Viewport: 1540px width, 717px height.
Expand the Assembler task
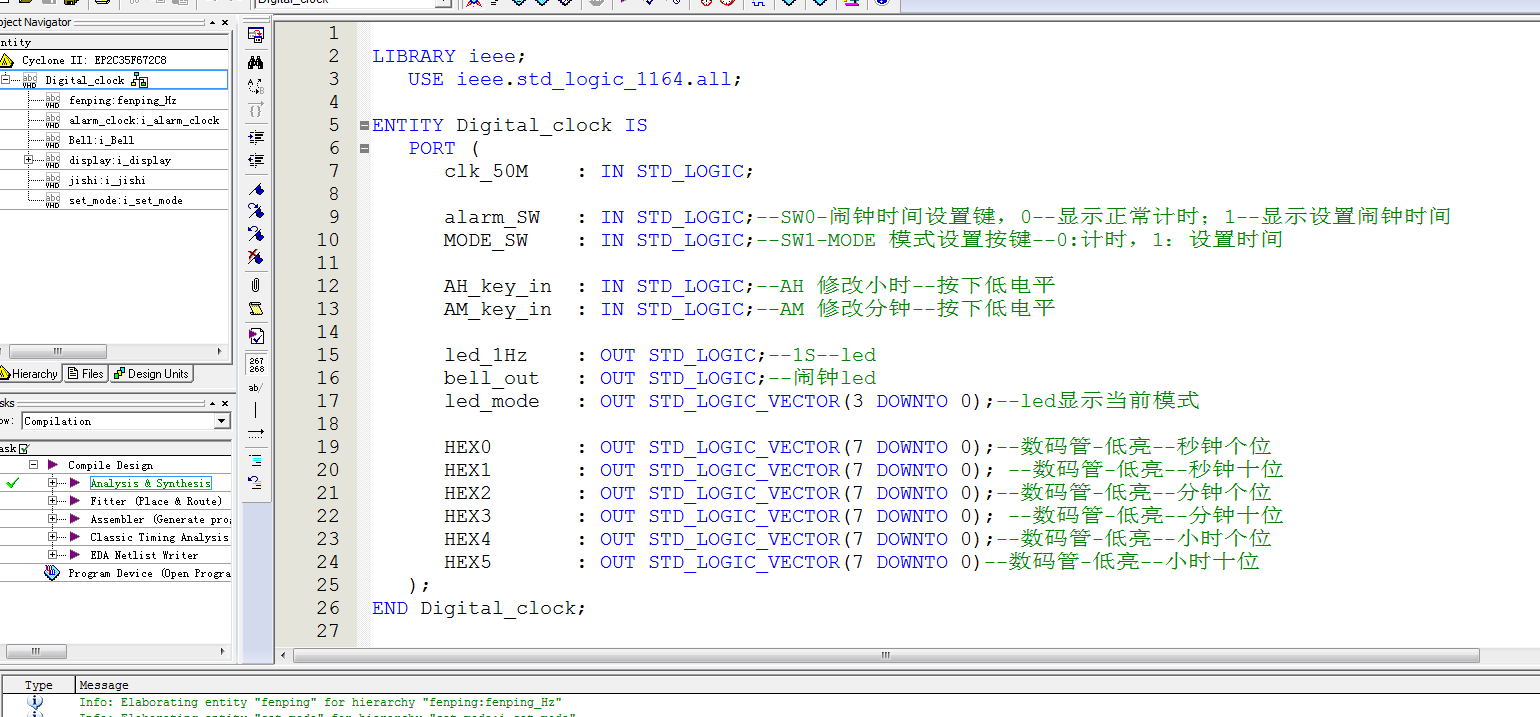[53, 519]
